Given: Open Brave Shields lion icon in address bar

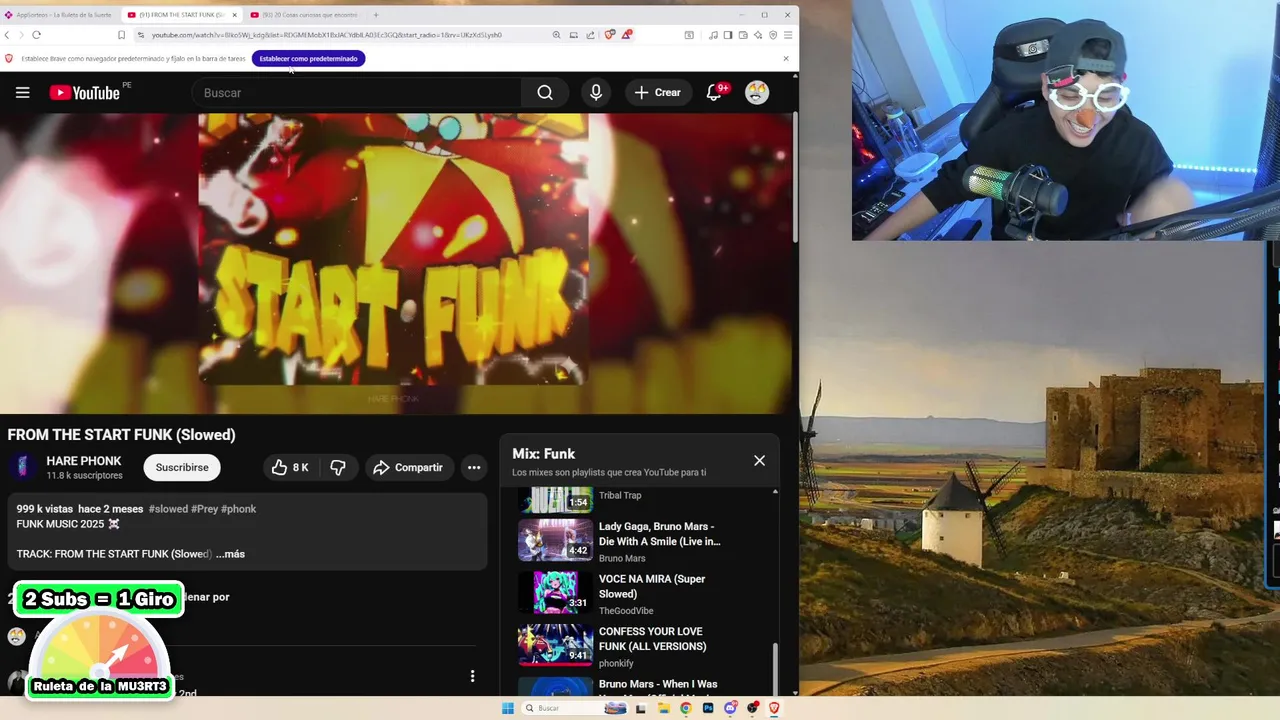Looking at the screenshot, I should 610,35.
